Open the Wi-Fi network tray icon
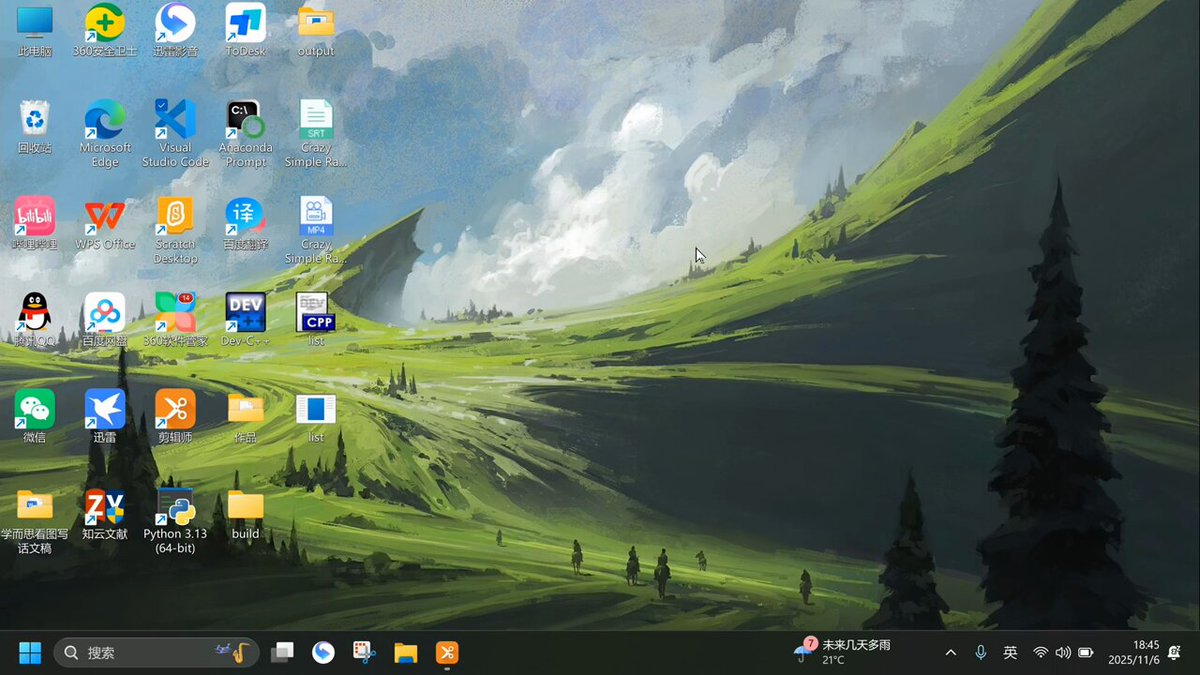The width and height of the screenshot is (1200, 675). (1041, 653)
